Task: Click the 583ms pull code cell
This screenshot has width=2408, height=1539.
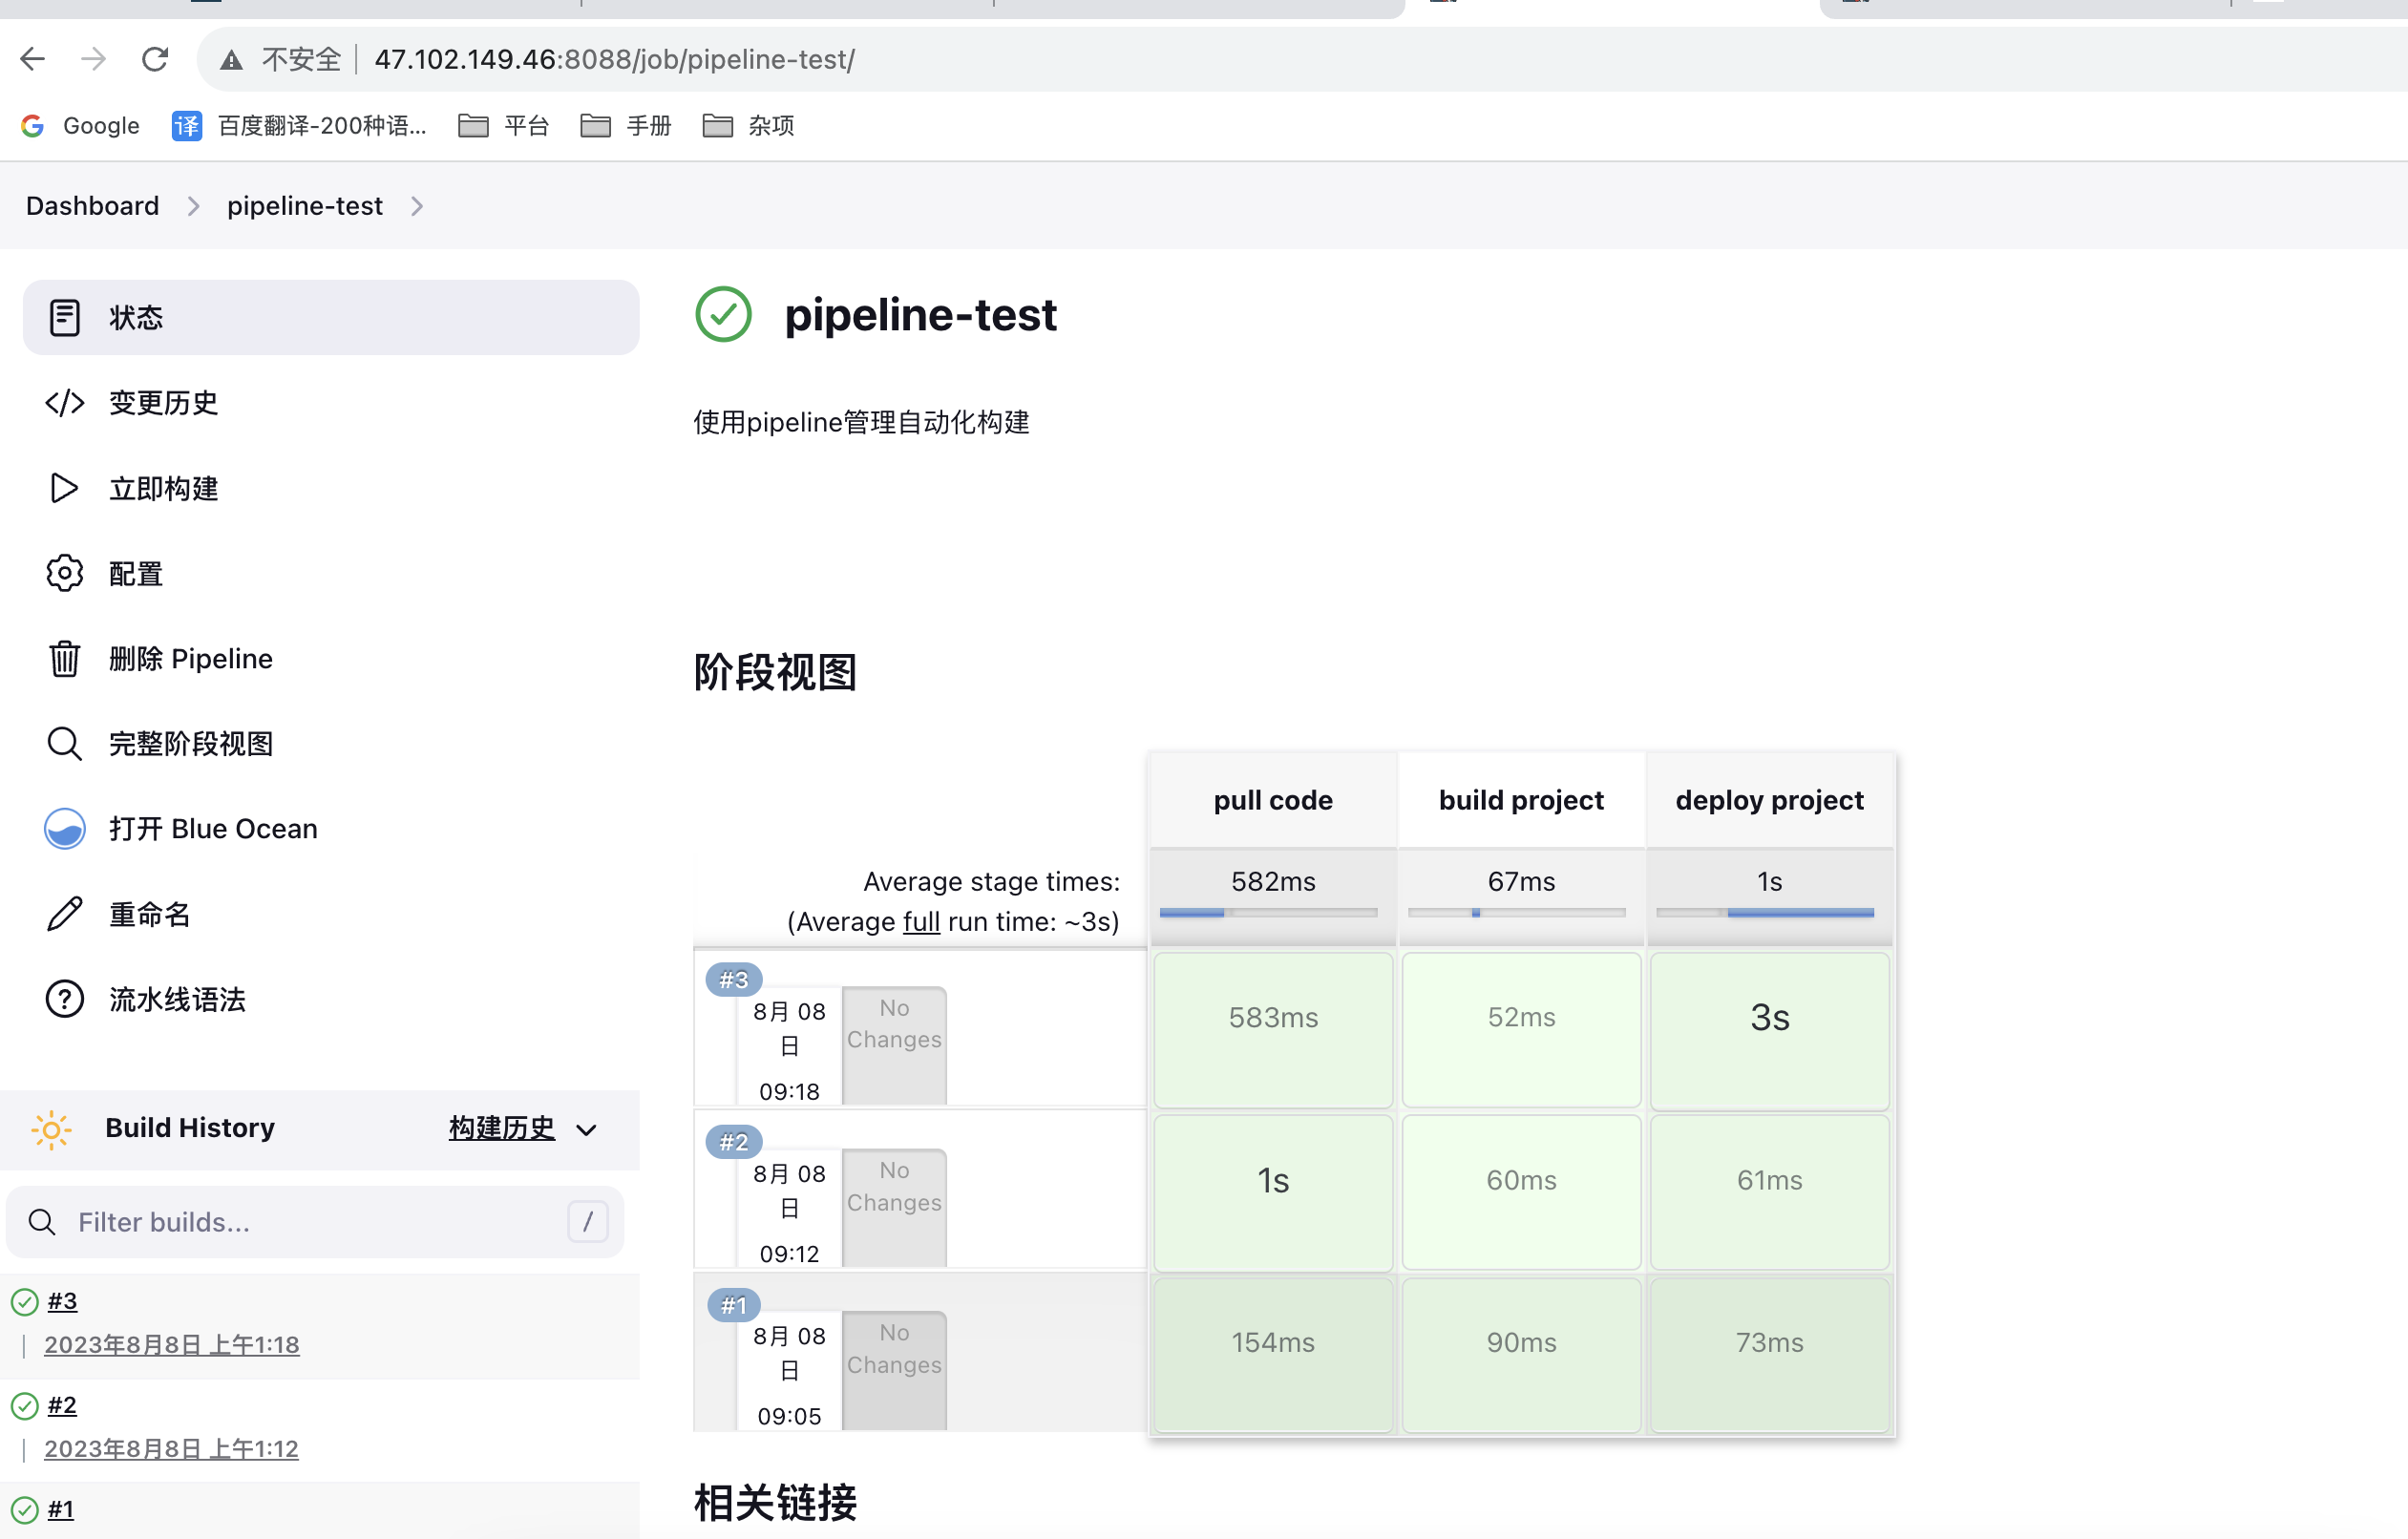Action: [1273, 1030]
